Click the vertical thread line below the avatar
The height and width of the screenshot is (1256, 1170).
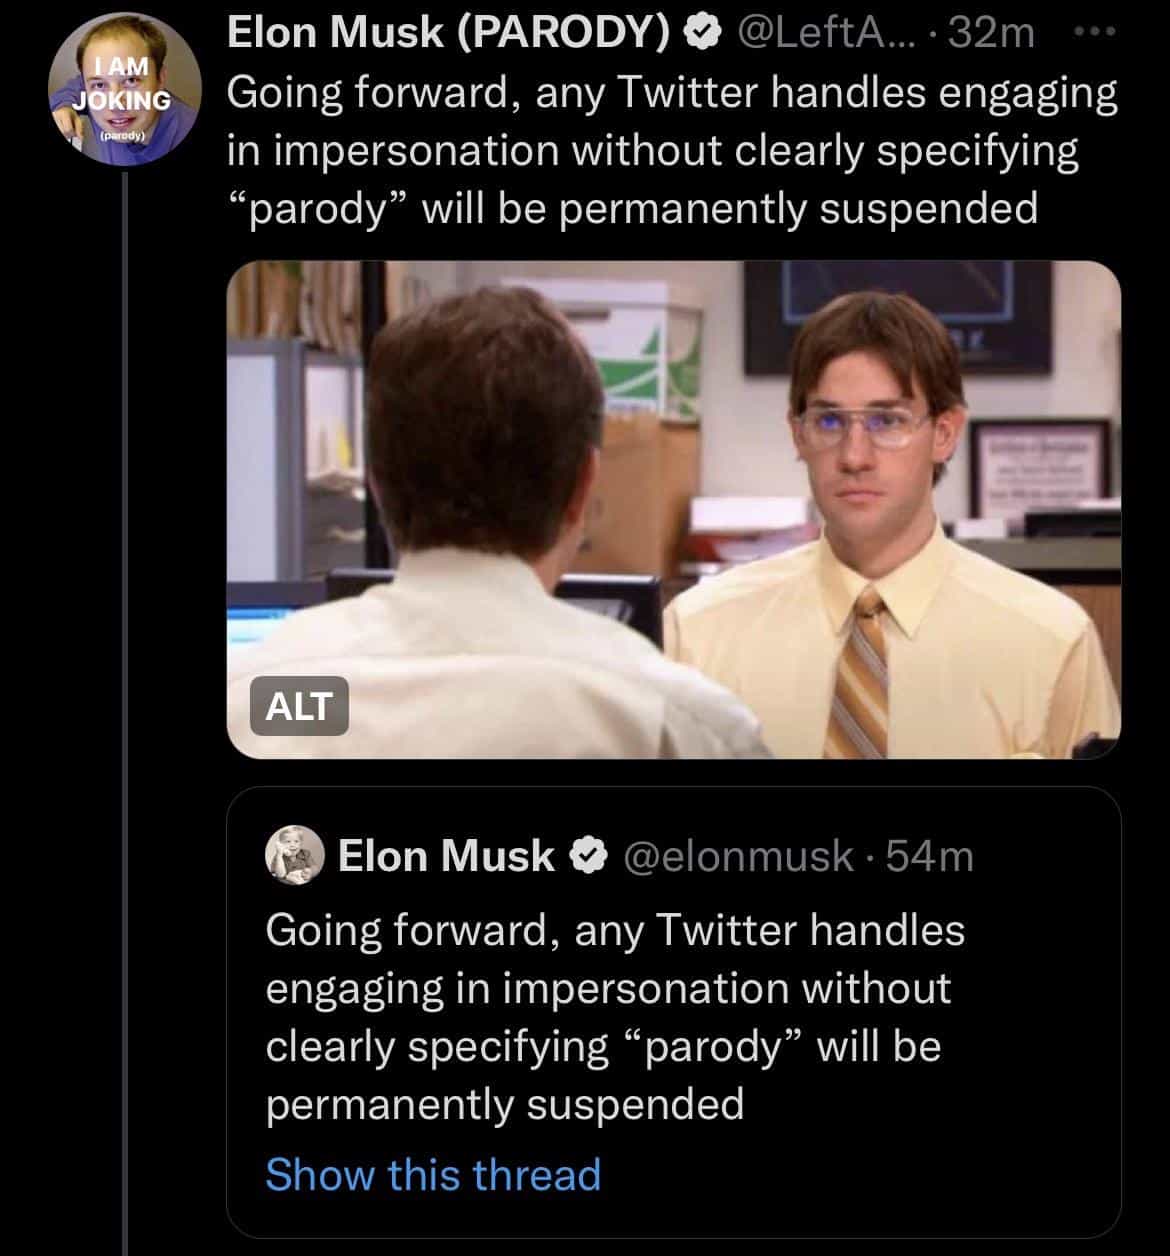click(x=126, y=700)
